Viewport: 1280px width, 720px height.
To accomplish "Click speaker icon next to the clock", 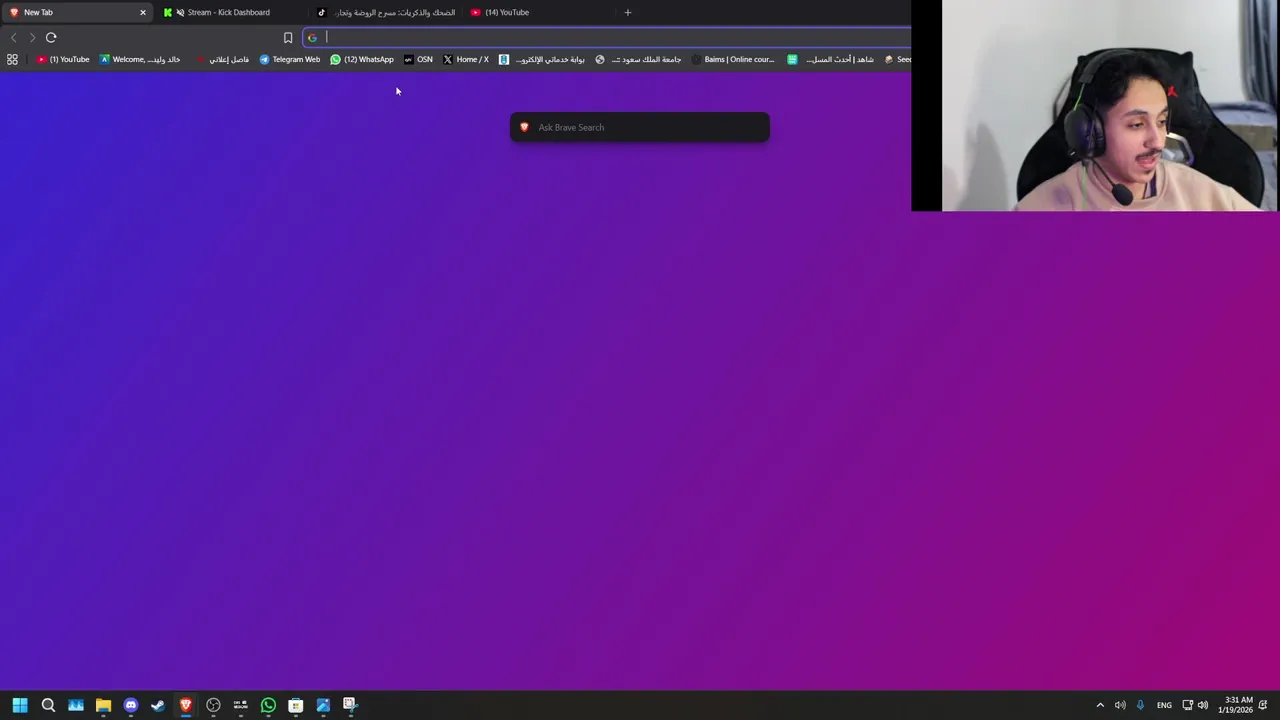I will tap(1203, 705).
